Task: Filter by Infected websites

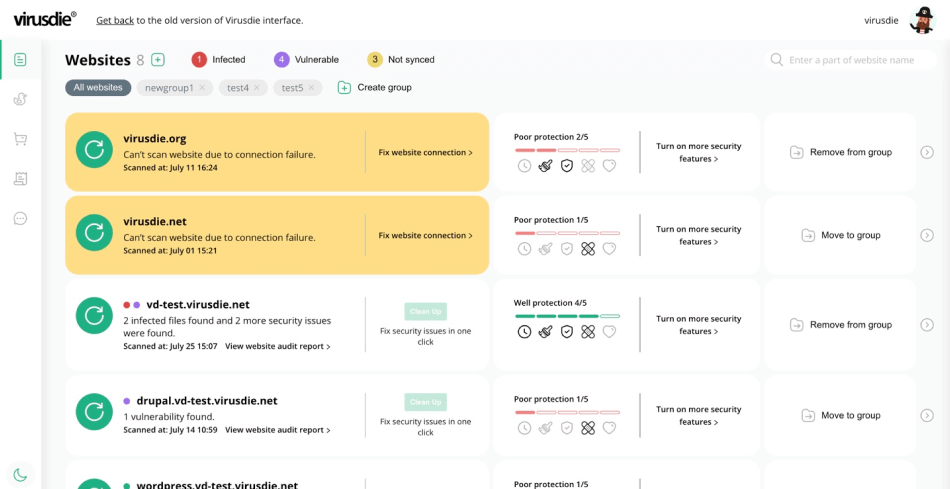Action: pos(219,59)
